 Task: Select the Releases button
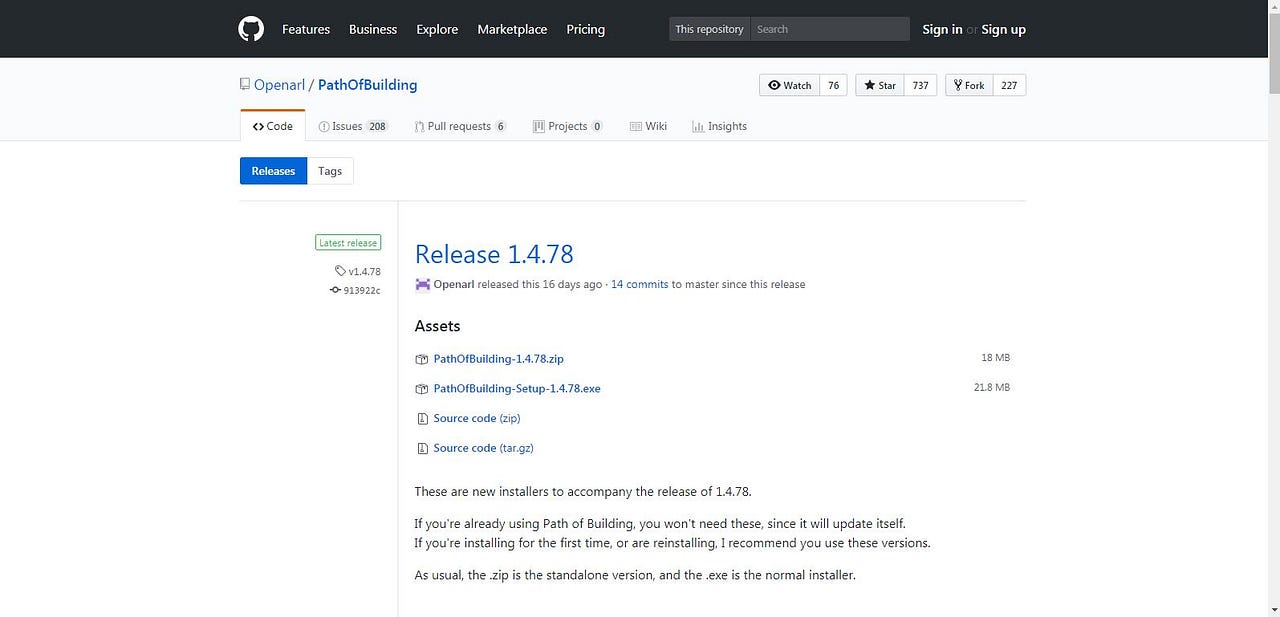click(273, 171)
